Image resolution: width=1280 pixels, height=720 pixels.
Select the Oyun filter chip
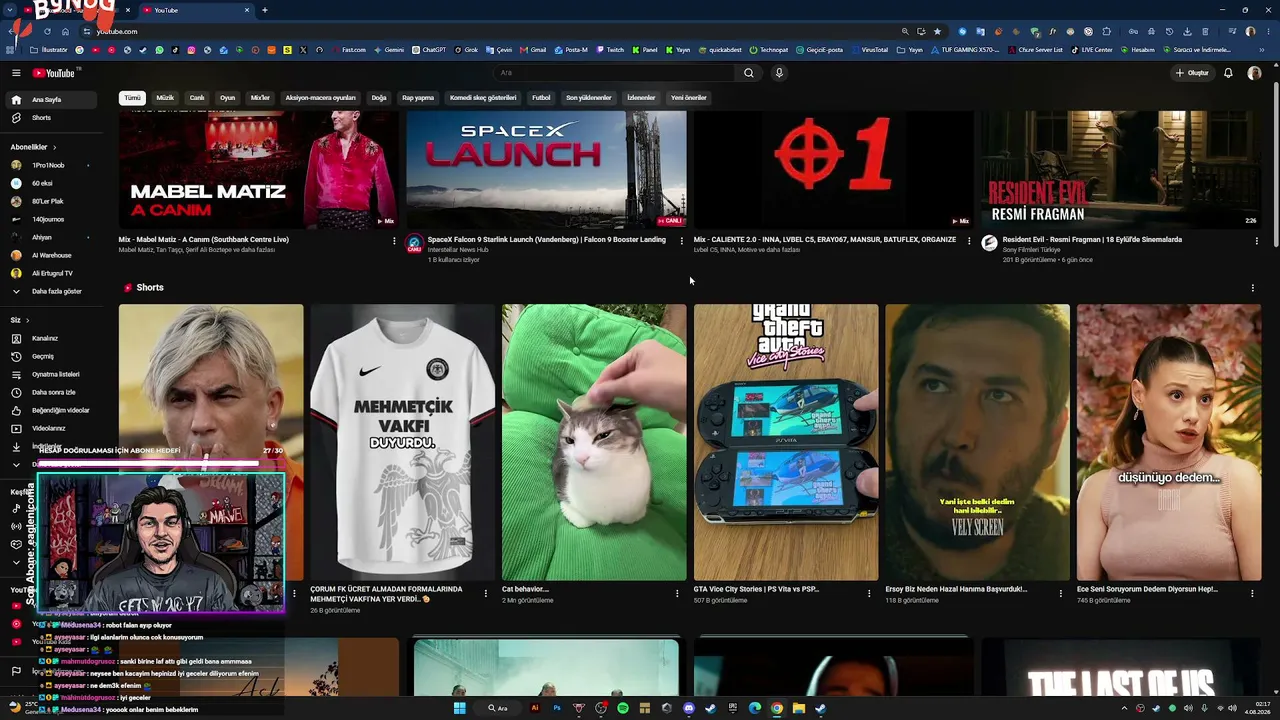click(228, 98)
